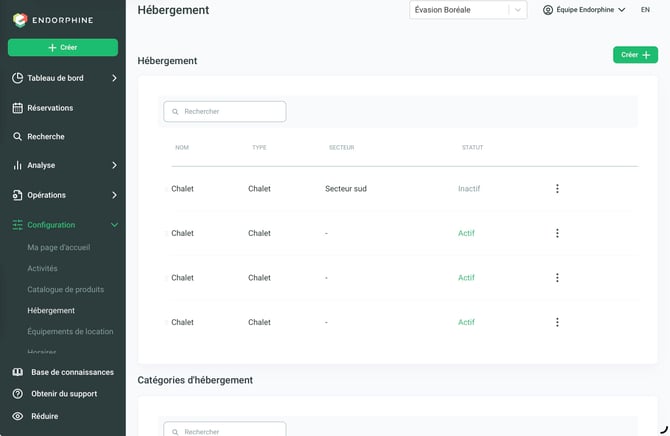Click the Analyse bar chart icon

point(18,165)
